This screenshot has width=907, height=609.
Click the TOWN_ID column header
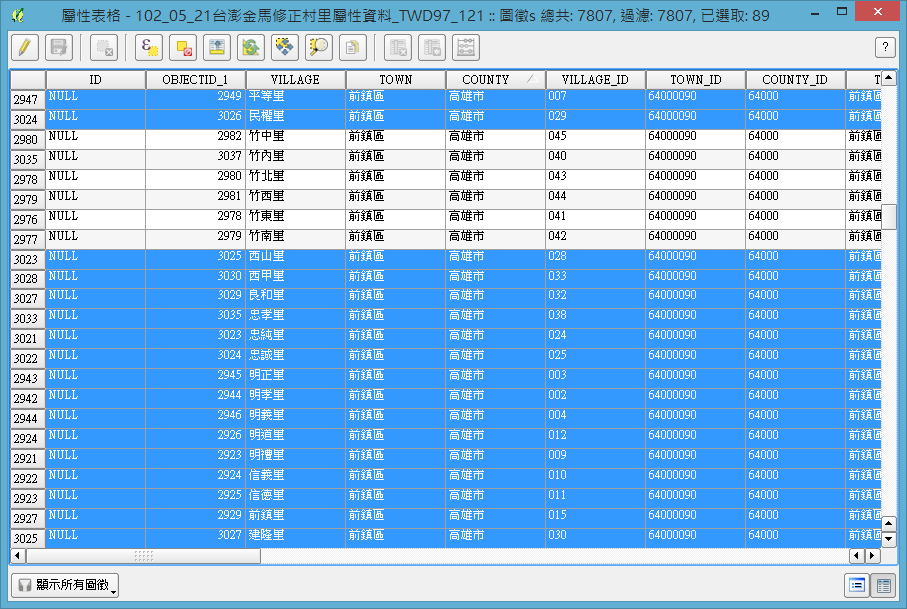tap(695, 80)
